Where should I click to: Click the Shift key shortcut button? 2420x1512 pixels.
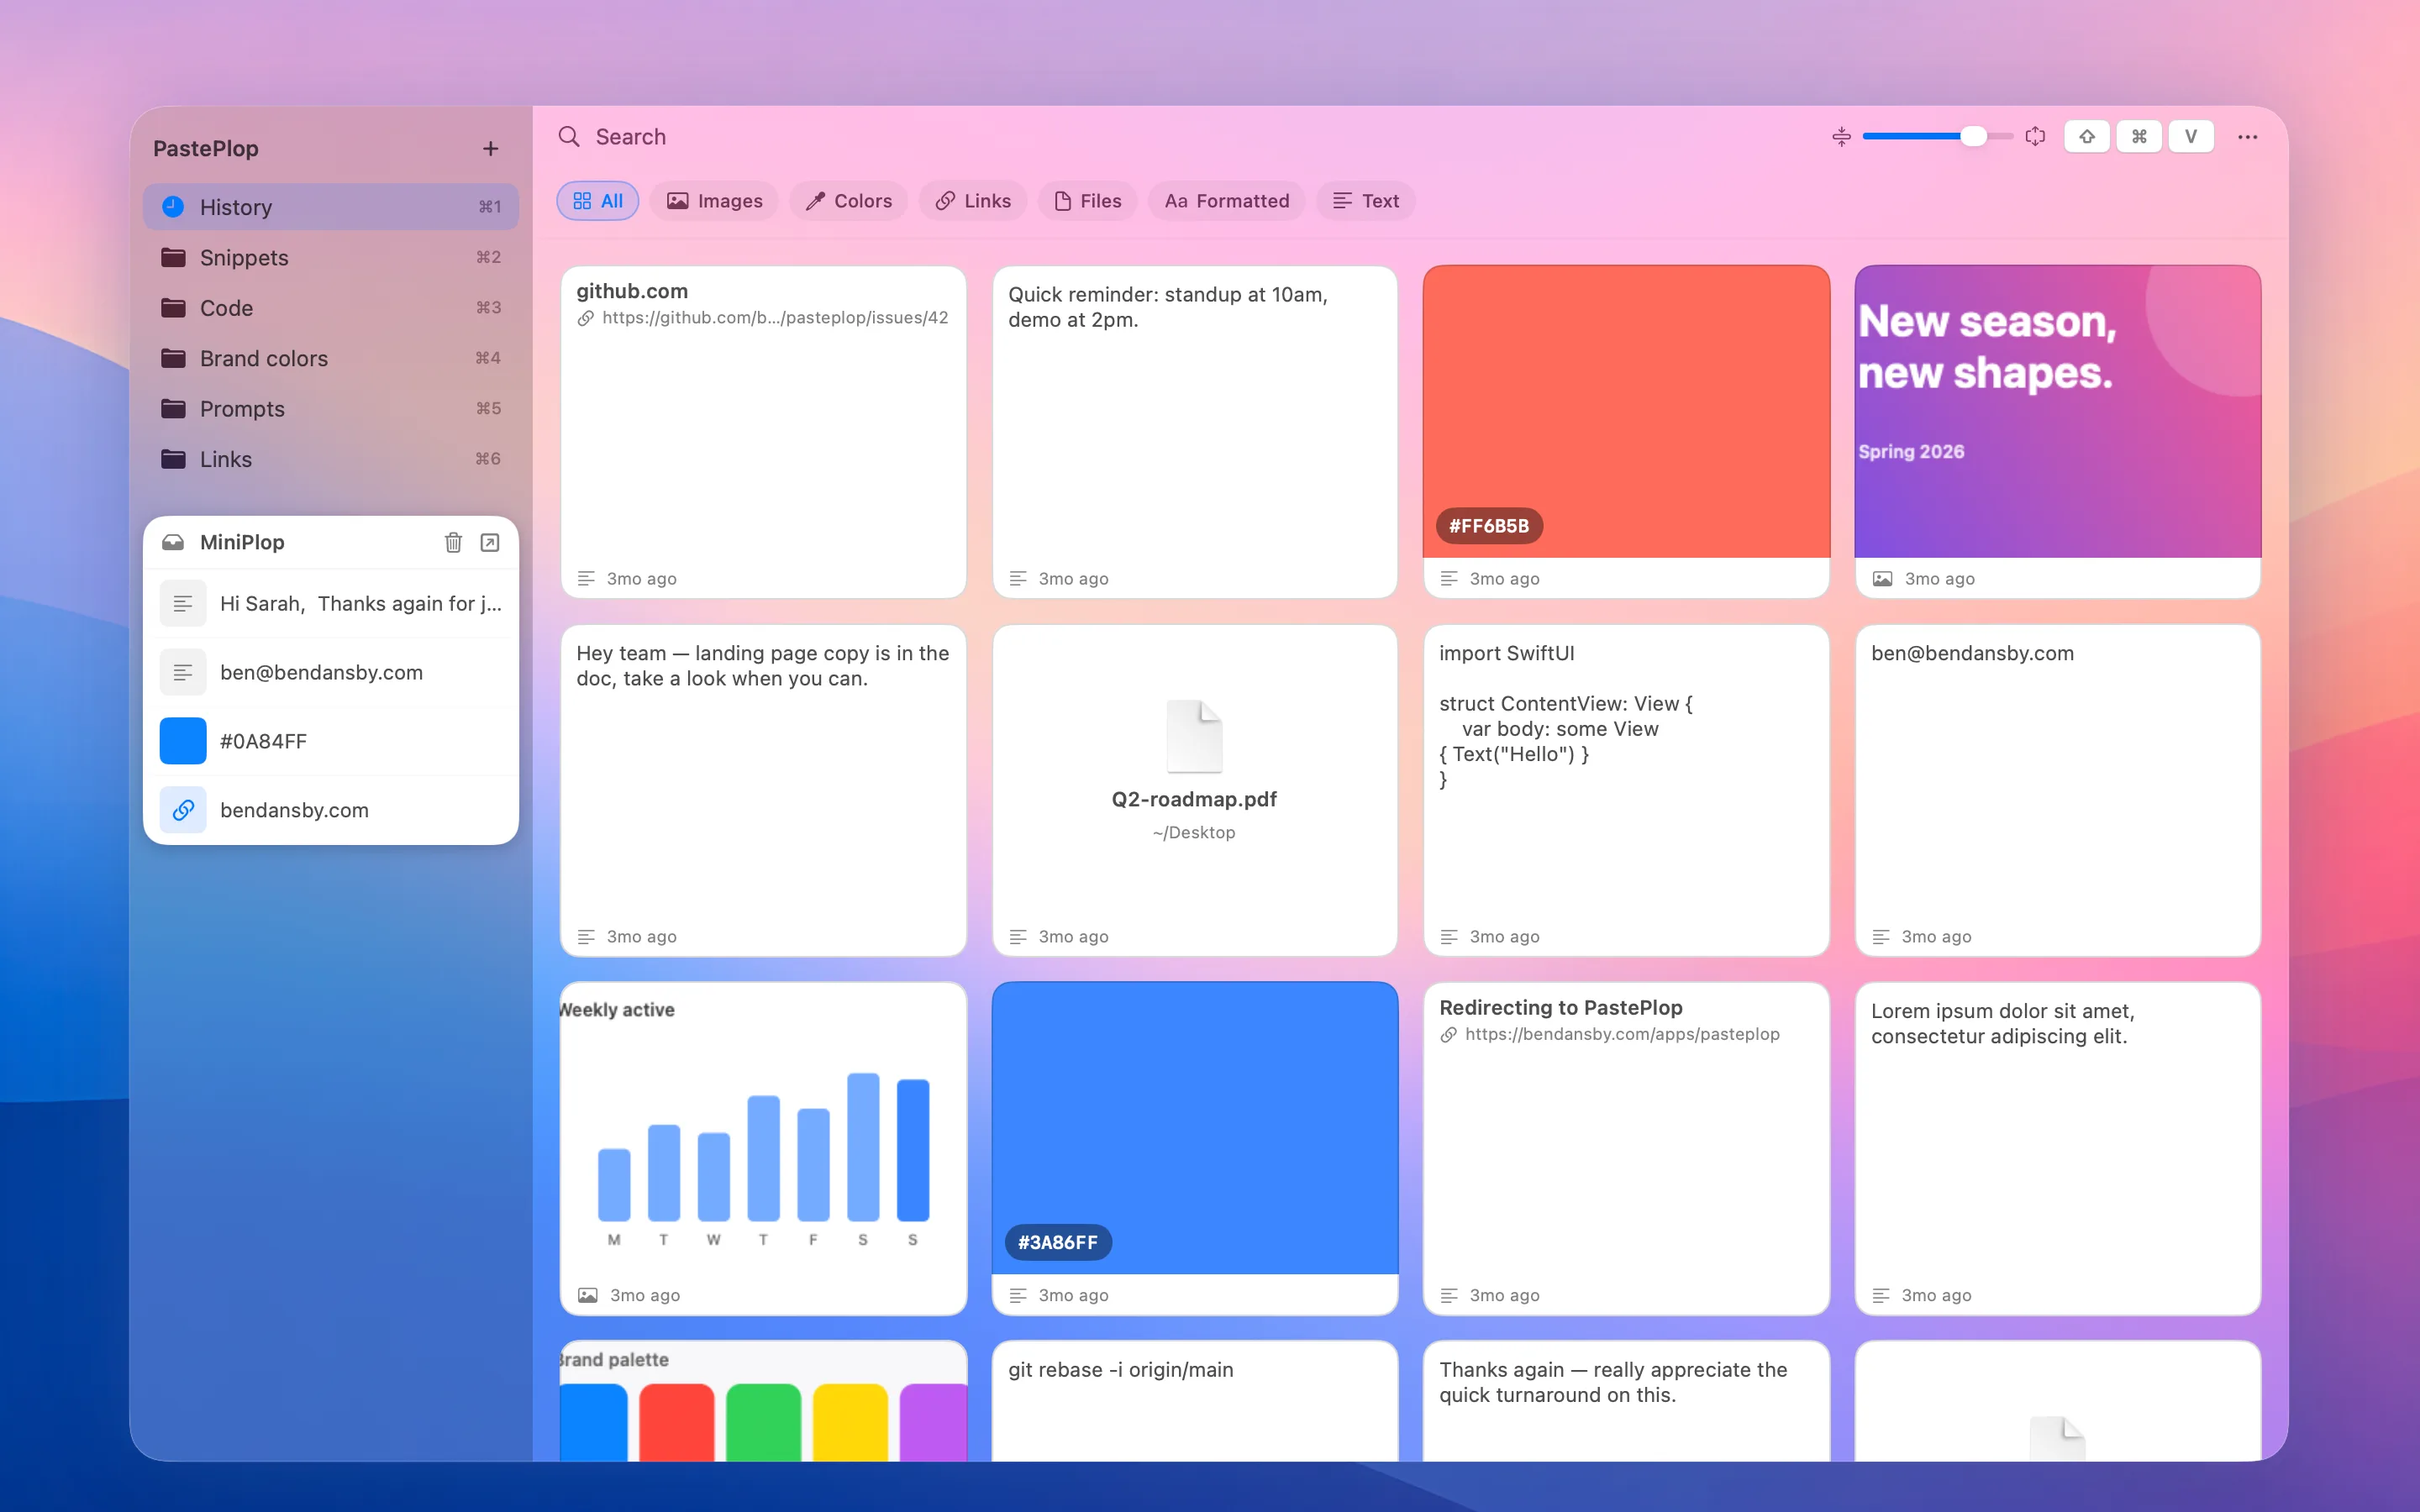click(2087, 137)
